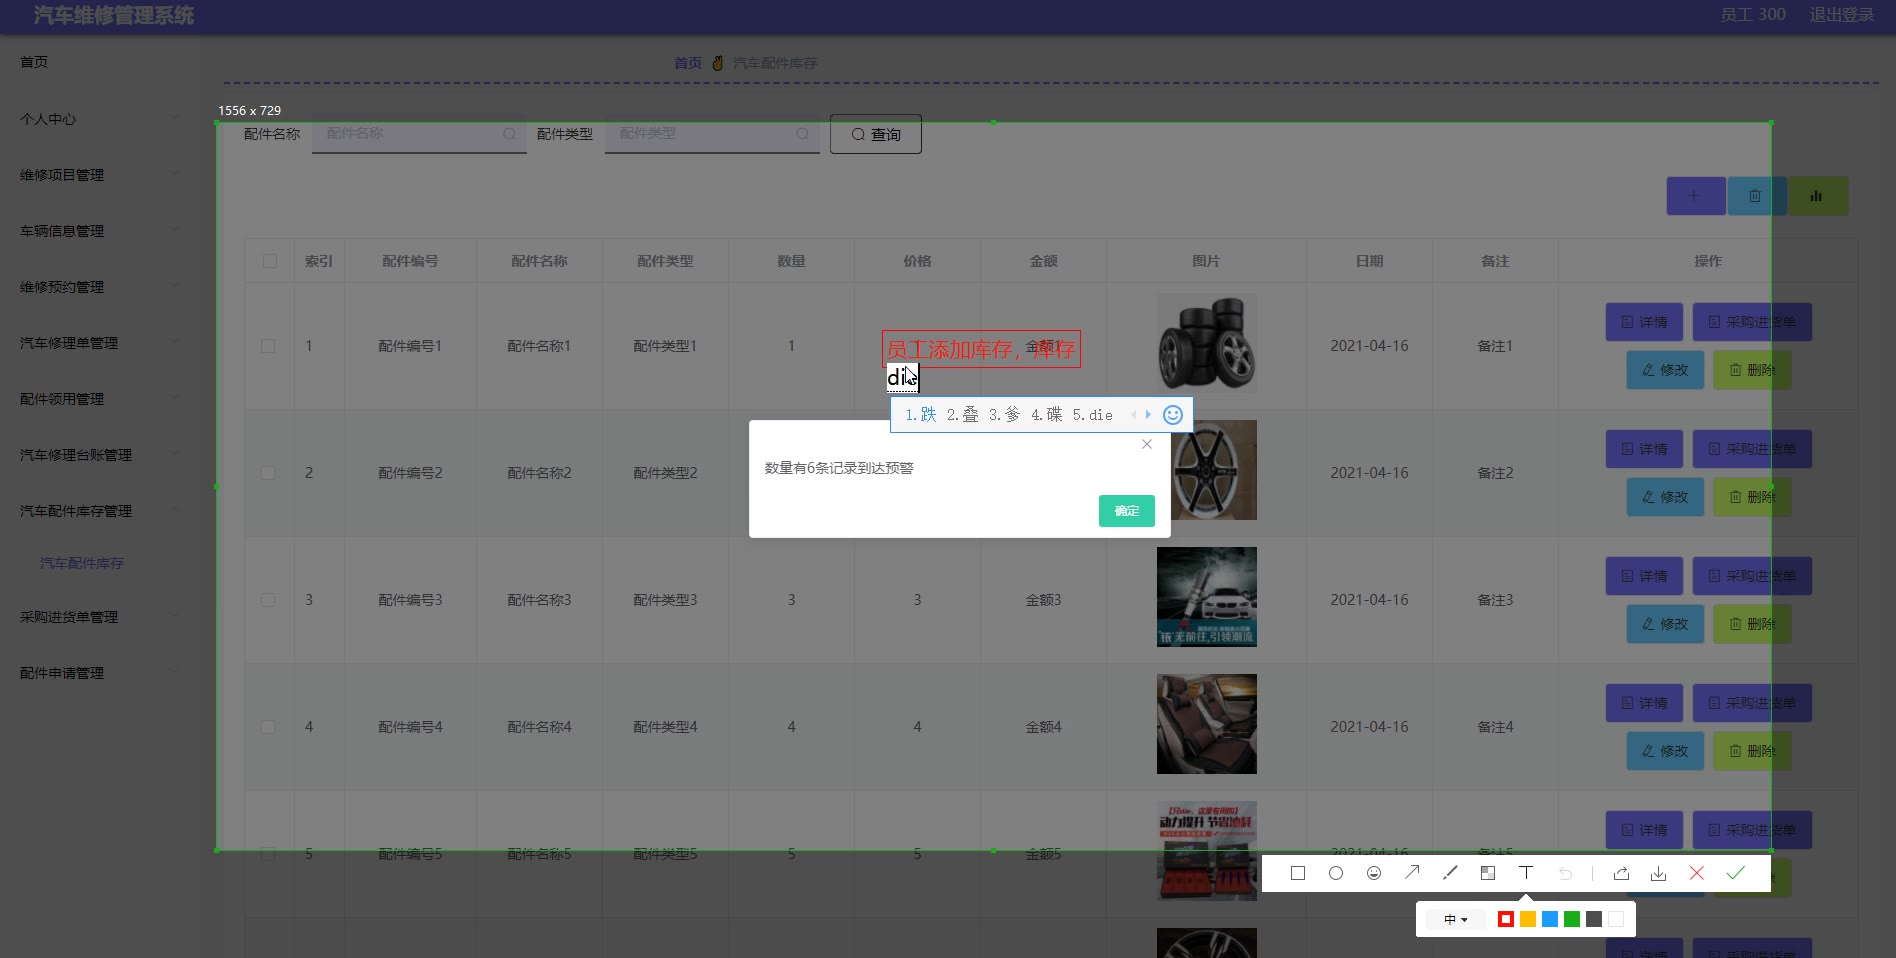Check the checkbox for row 1
This screenshot has height=958, width=1896.
pos(268,346)
